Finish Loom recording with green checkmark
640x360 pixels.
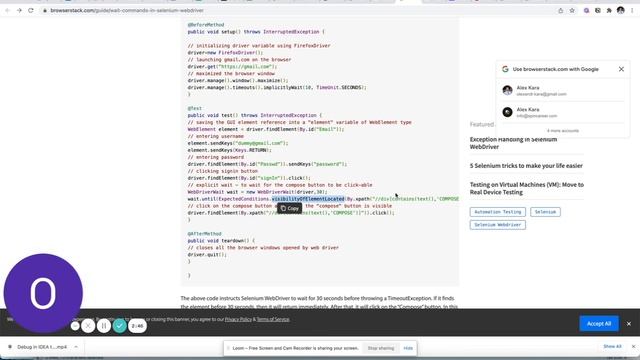(x=120, y=326)
